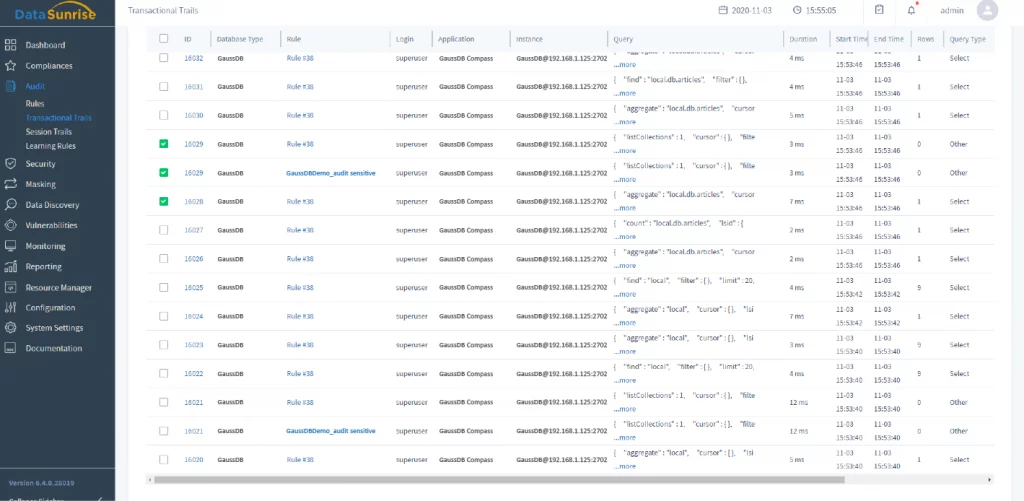Expand the Configuration sidebar section

50,308
